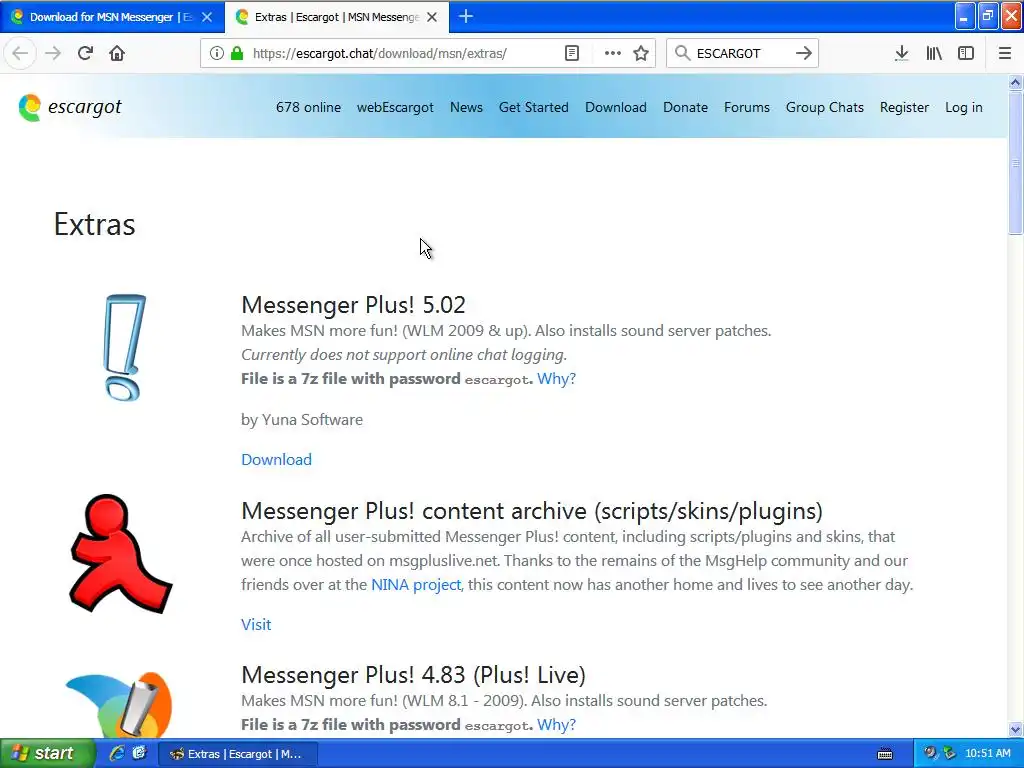Click the ESCARGOT search box
Screen dimensions: 1024x768
pos(741,53)
